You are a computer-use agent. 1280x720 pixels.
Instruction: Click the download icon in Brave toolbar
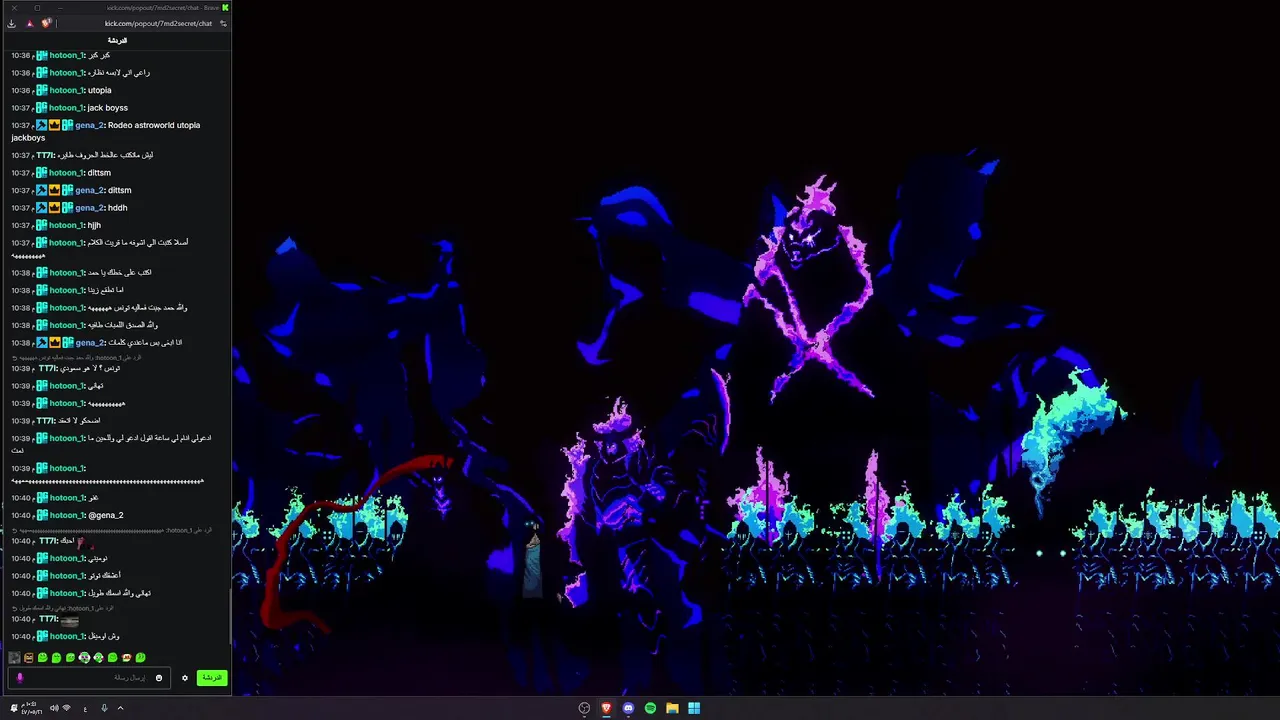[11, 23]
